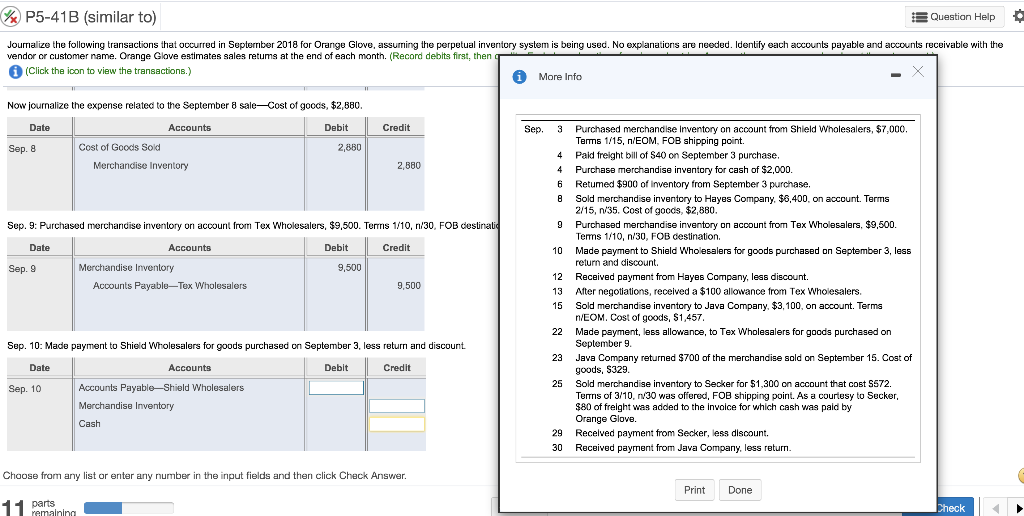The height and width of the screenshot is (516, 1024).
Task: Click the Sep. 10 Merchandise Inventory credit field
Action: [x=396, y=406]
